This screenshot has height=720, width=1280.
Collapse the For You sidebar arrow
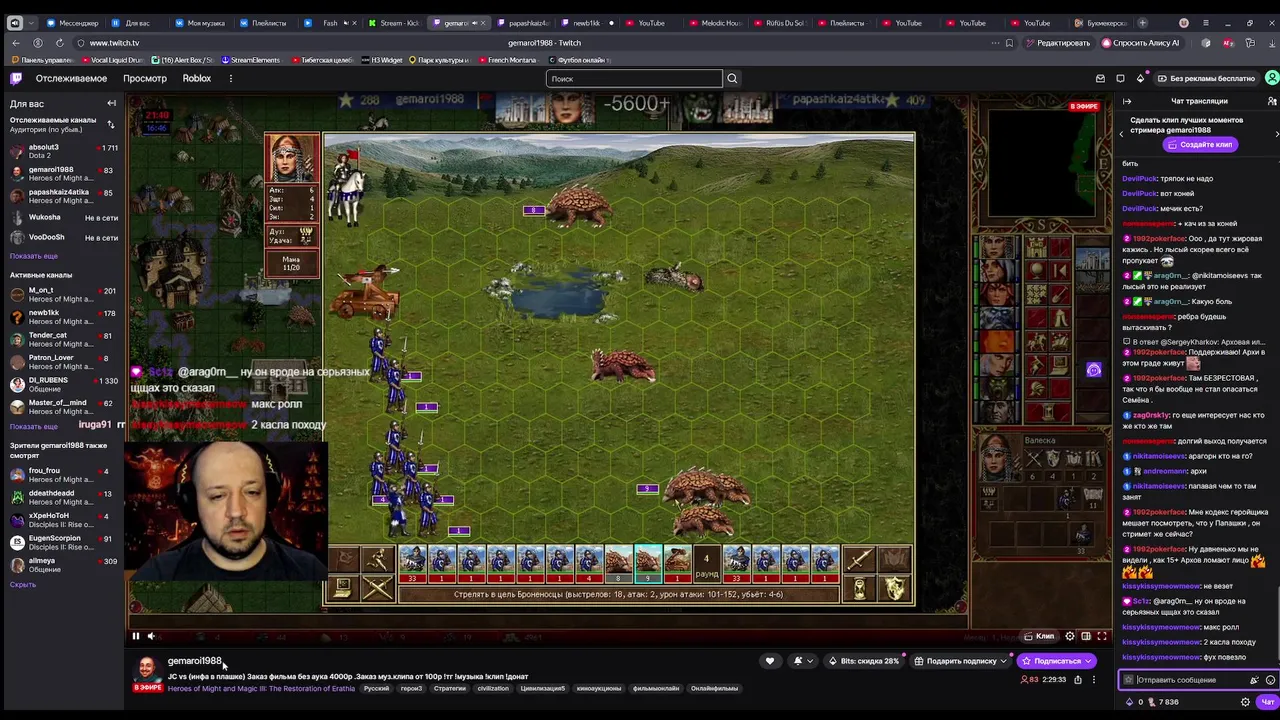pos(111,103)
